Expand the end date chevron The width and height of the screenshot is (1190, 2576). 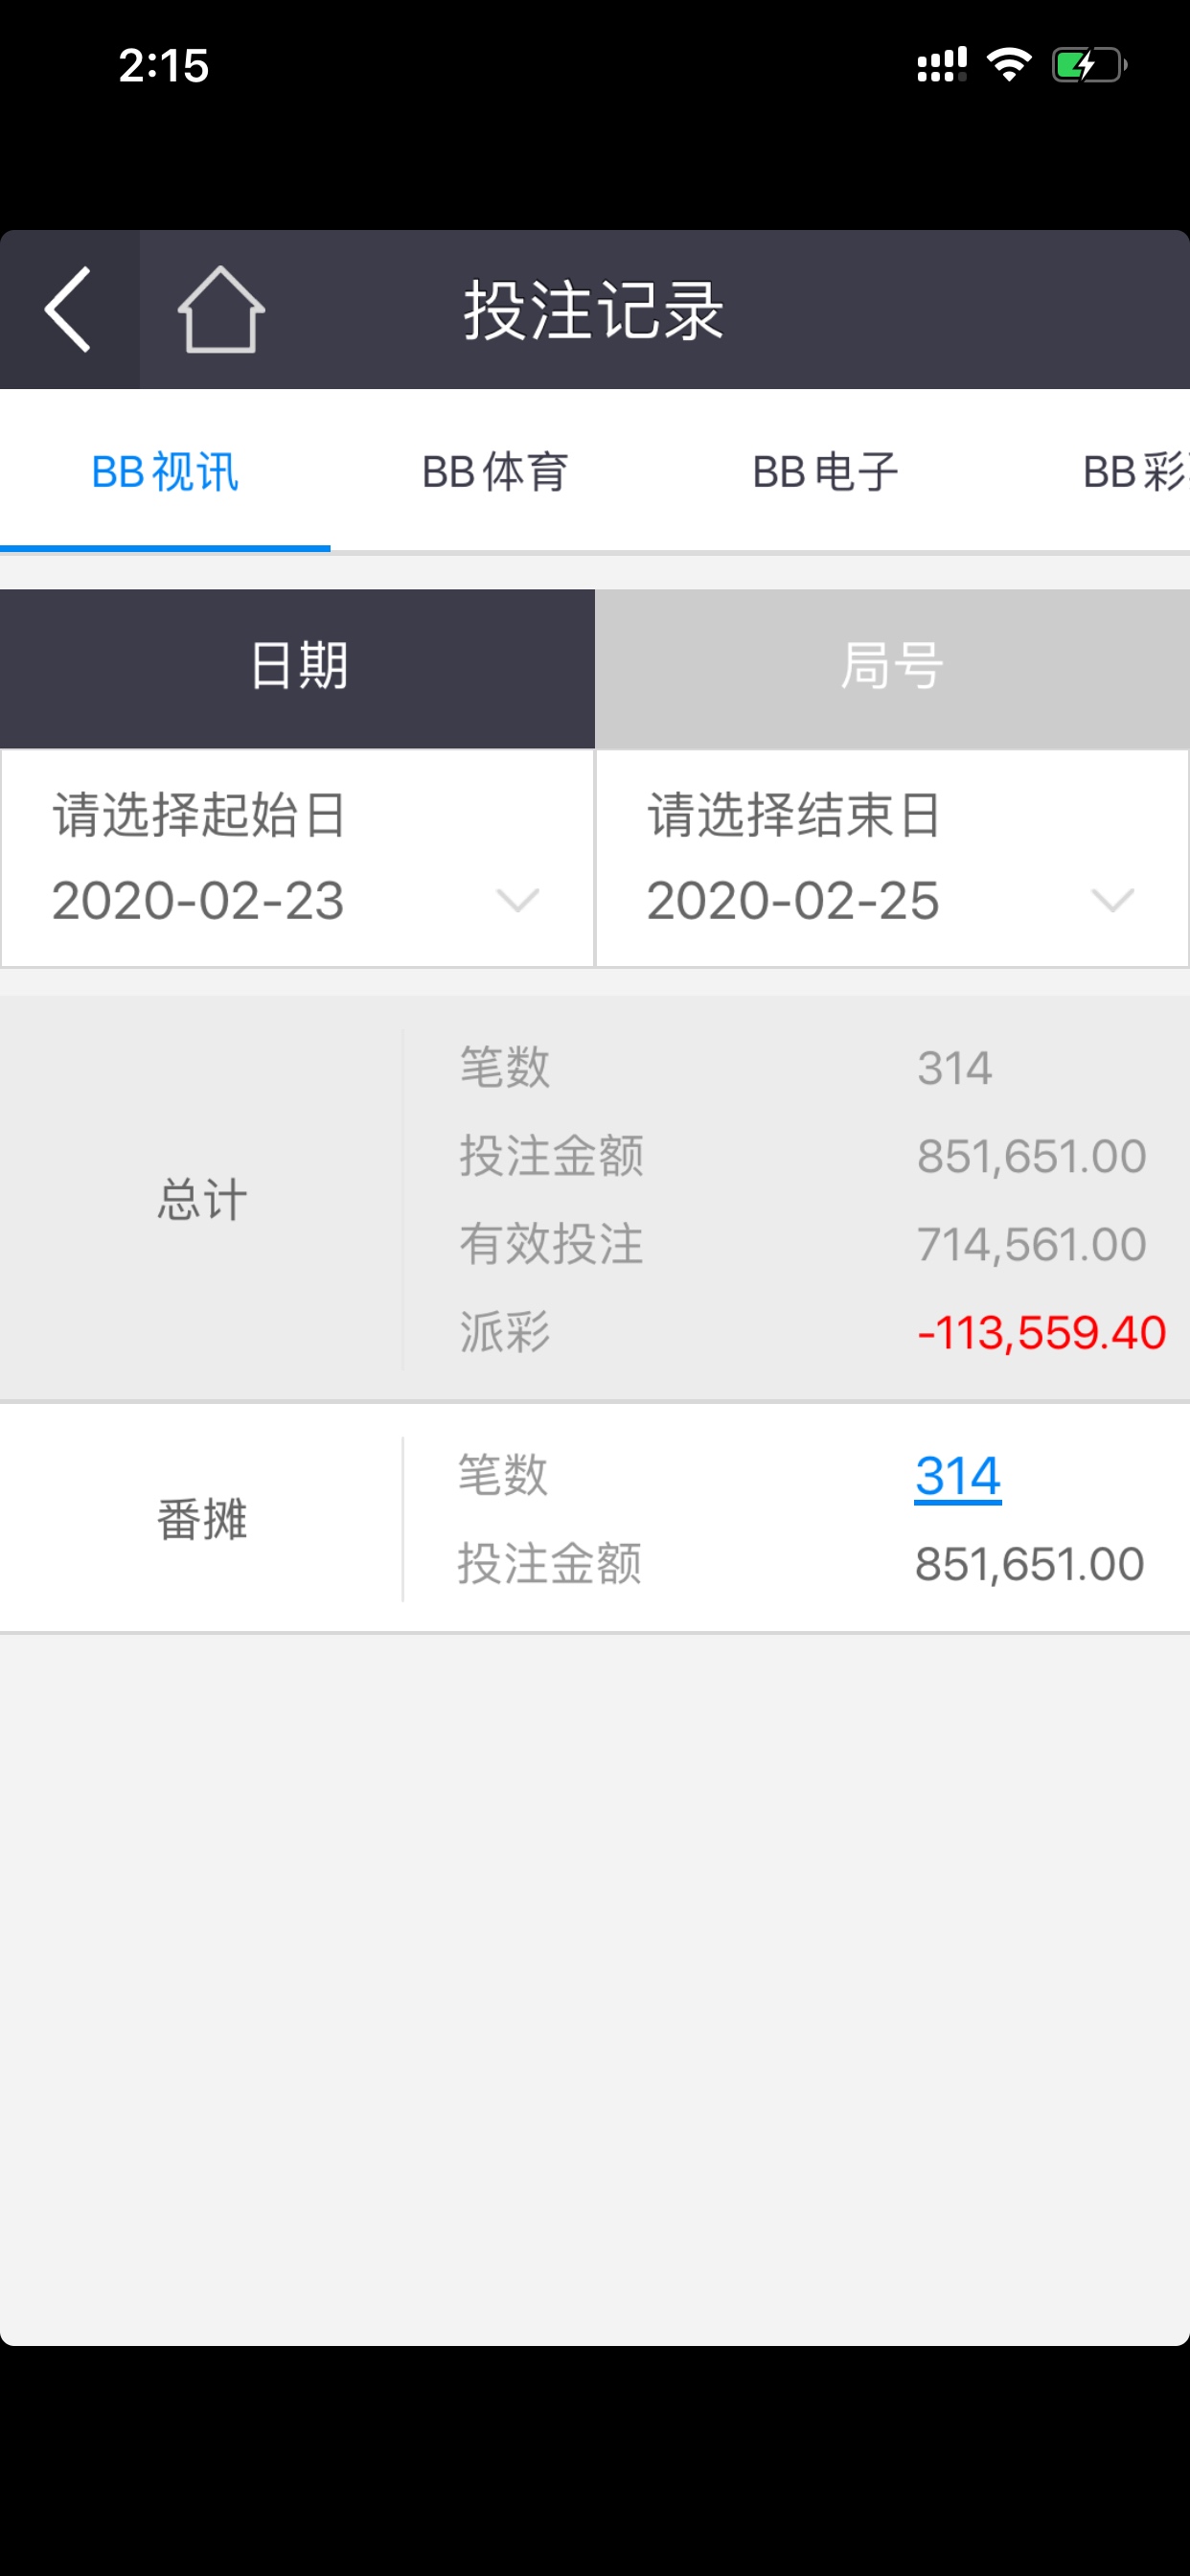click(x=1112, y=900)
